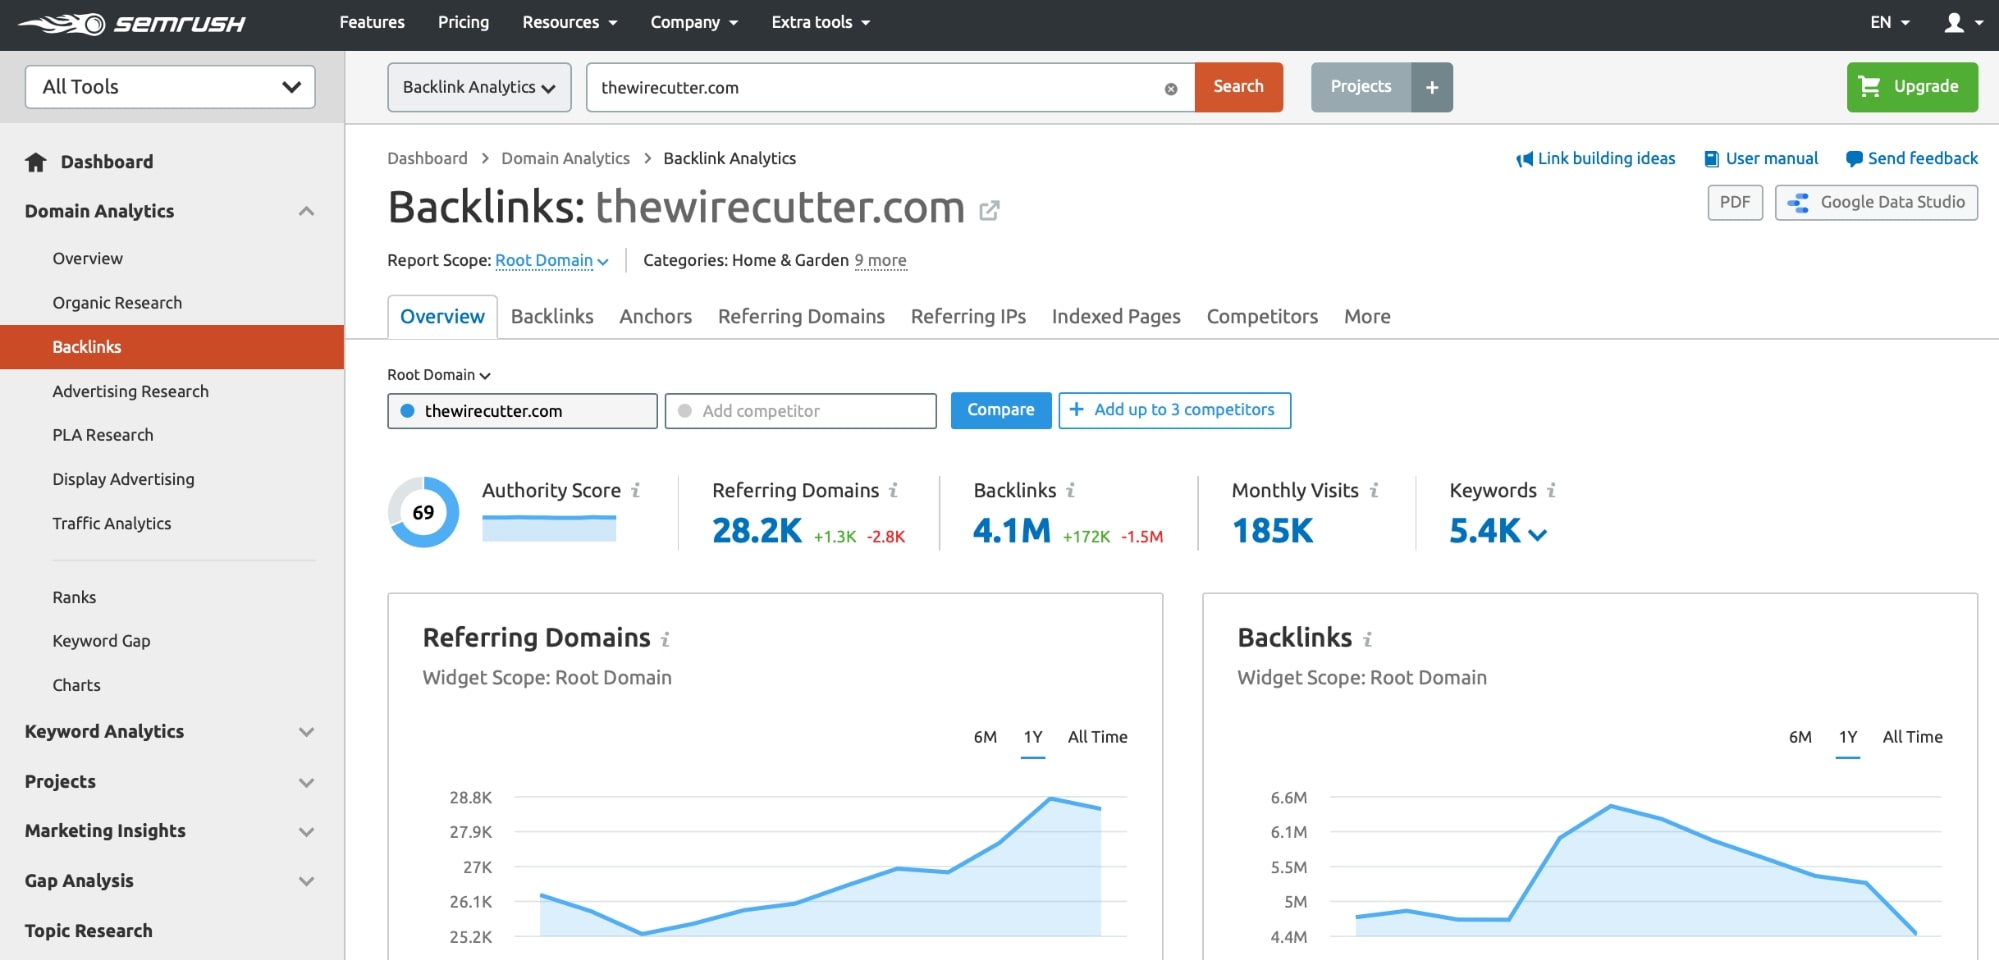Click the Projects button
Image resolution: width=1999 pixels, height=961 pixels.
click(x=1361, y=87)
